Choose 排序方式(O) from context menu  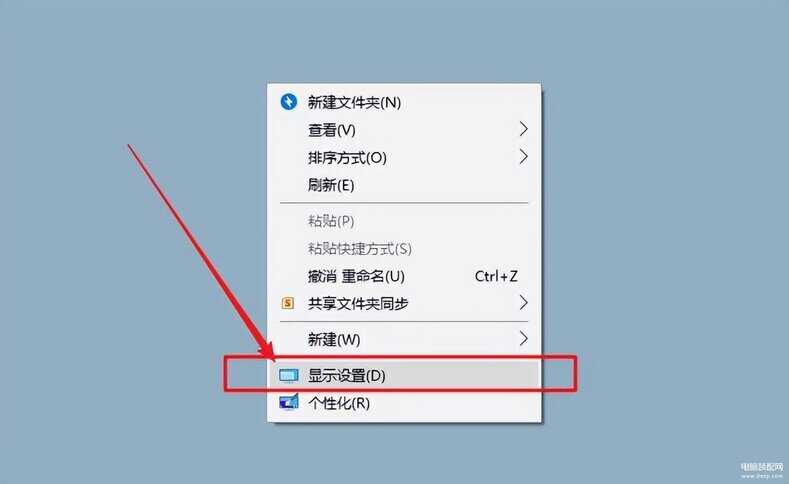pos(405,157)
